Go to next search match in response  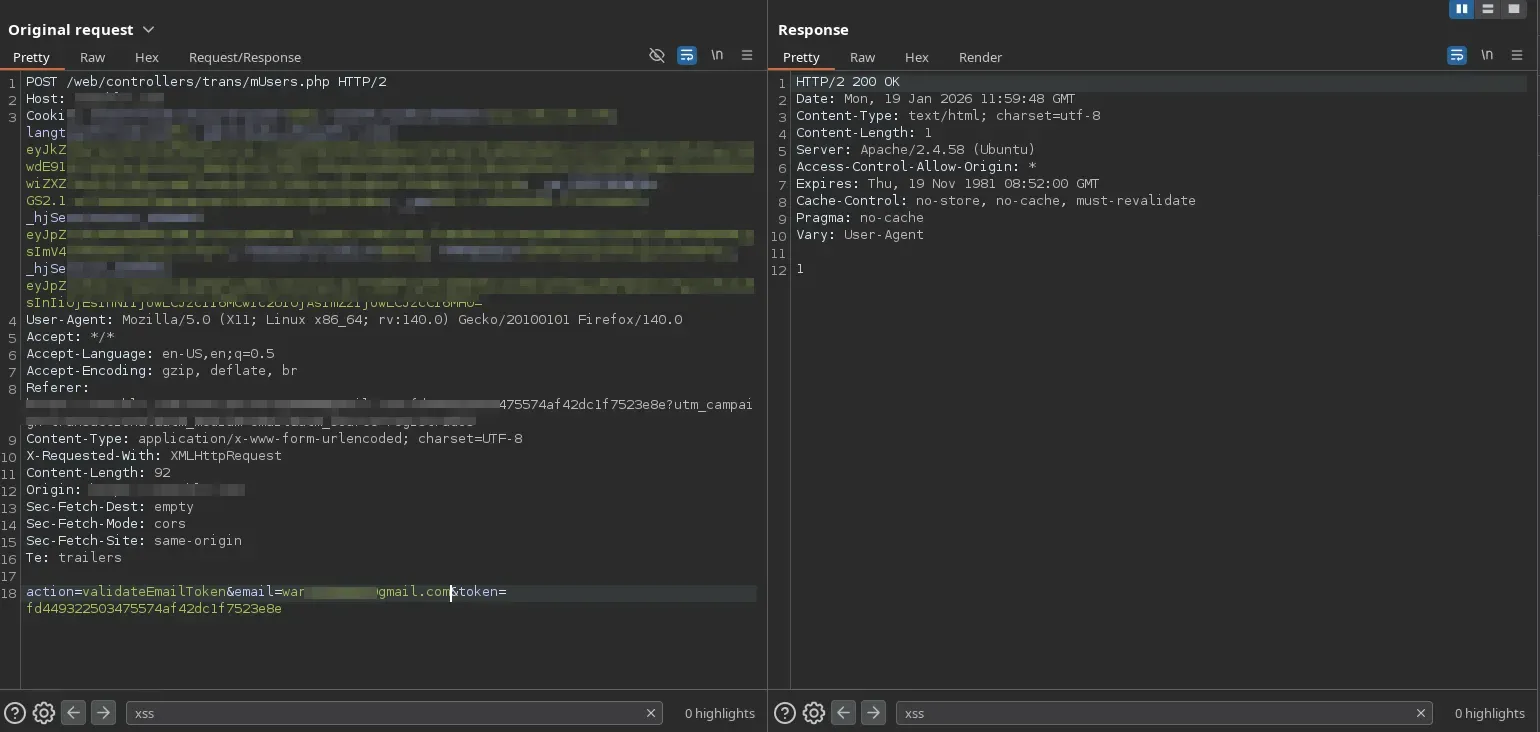click(873, 713)
